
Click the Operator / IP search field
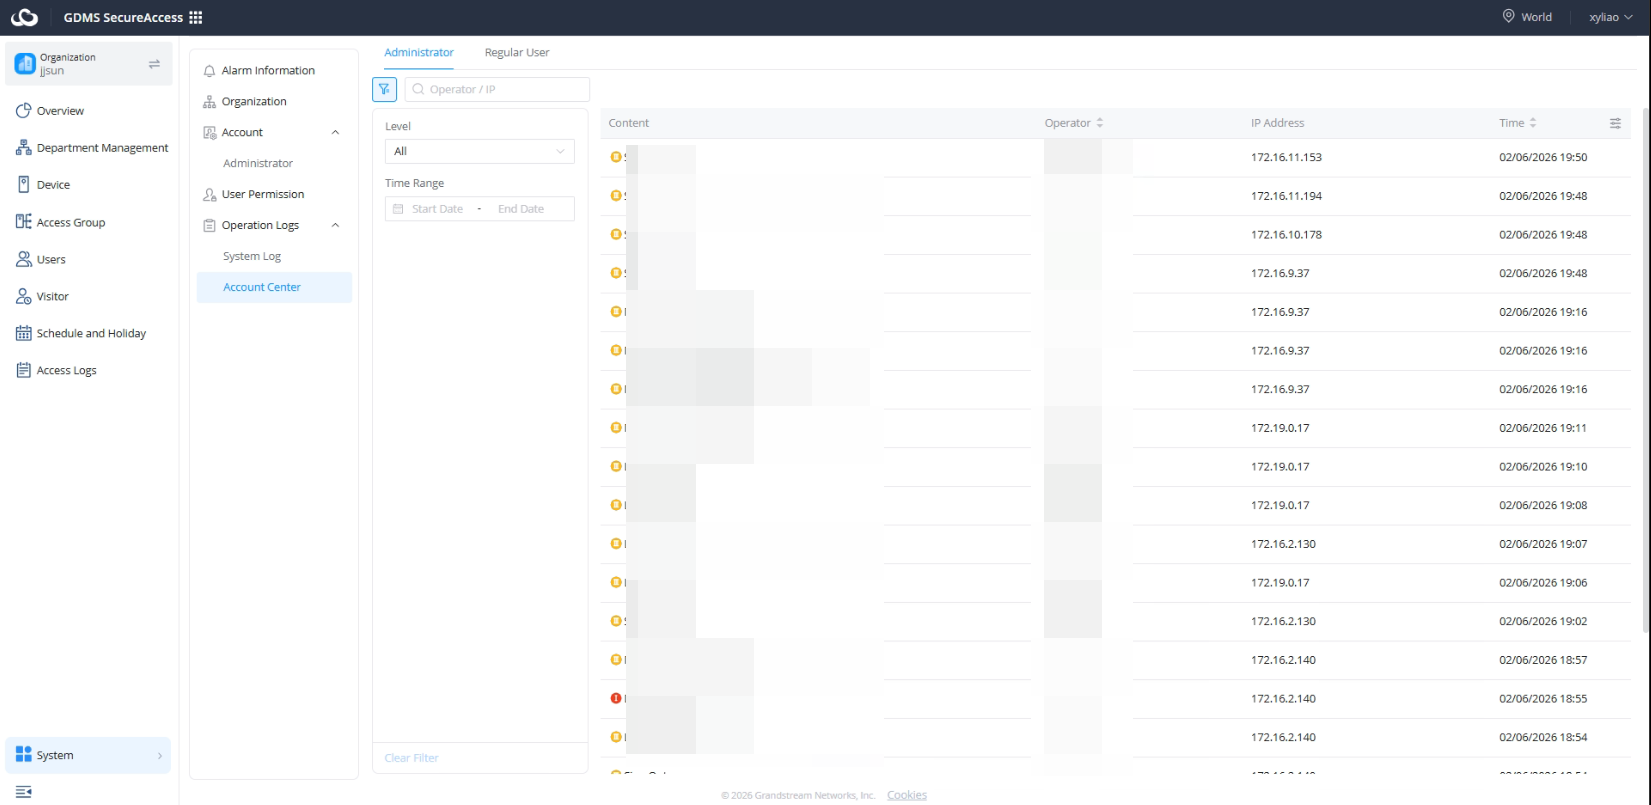[497, 89]
